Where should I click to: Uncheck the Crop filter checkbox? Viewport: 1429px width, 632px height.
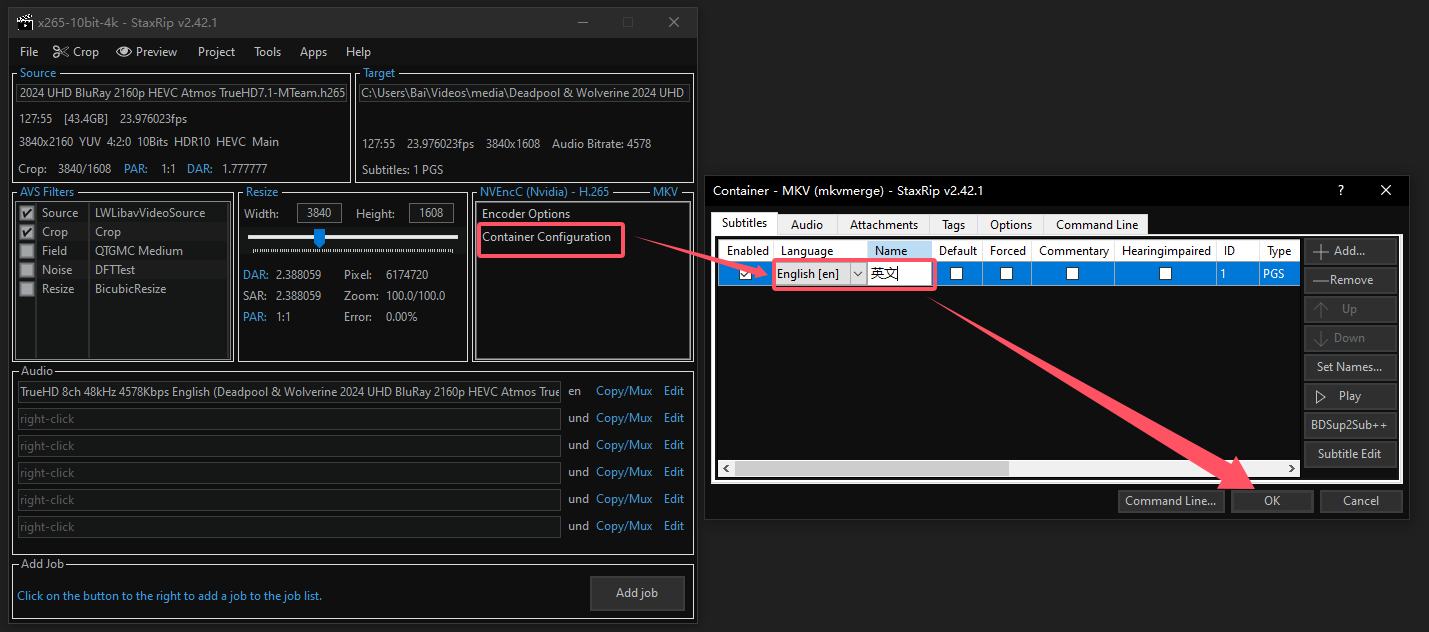(x=27, y=232)
